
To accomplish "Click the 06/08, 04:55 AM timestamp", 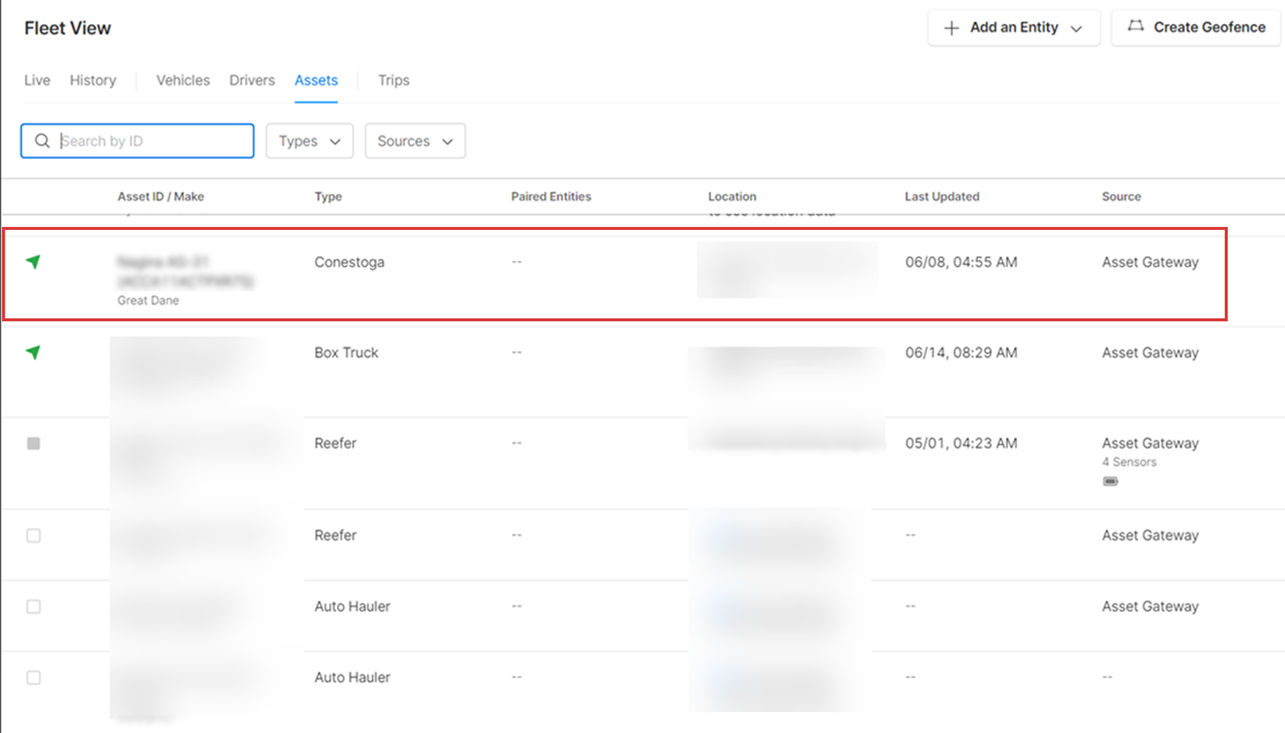I will point(961,262).
